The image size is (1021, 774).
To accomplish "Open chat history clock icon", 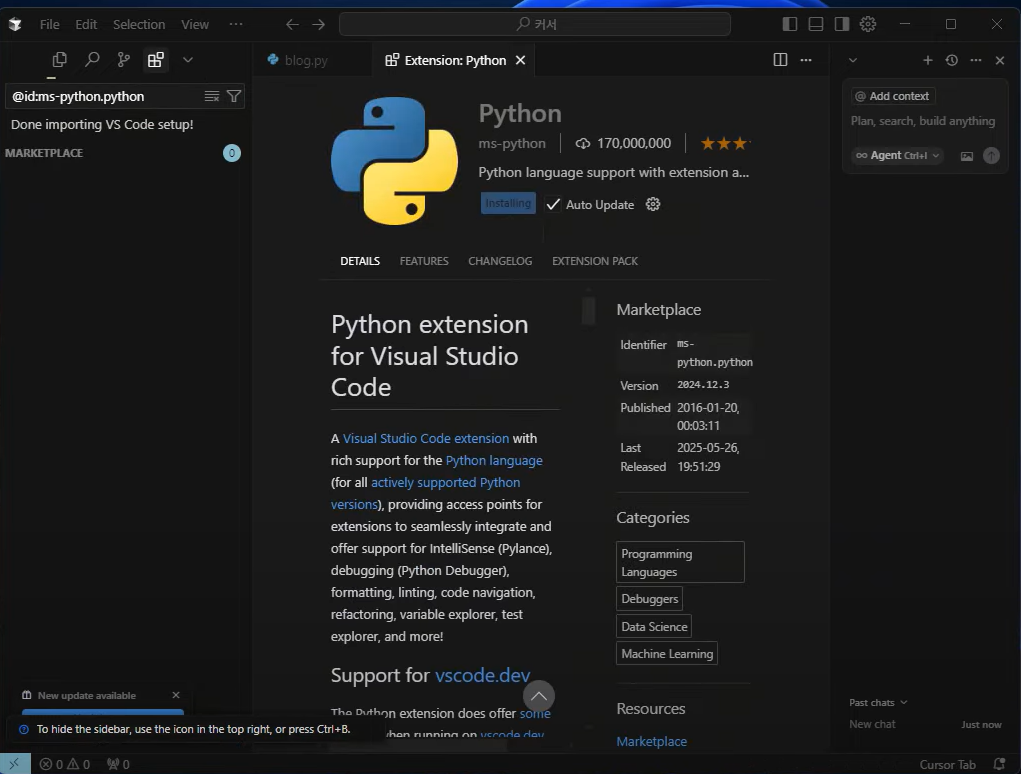I will tap(952, 61).
